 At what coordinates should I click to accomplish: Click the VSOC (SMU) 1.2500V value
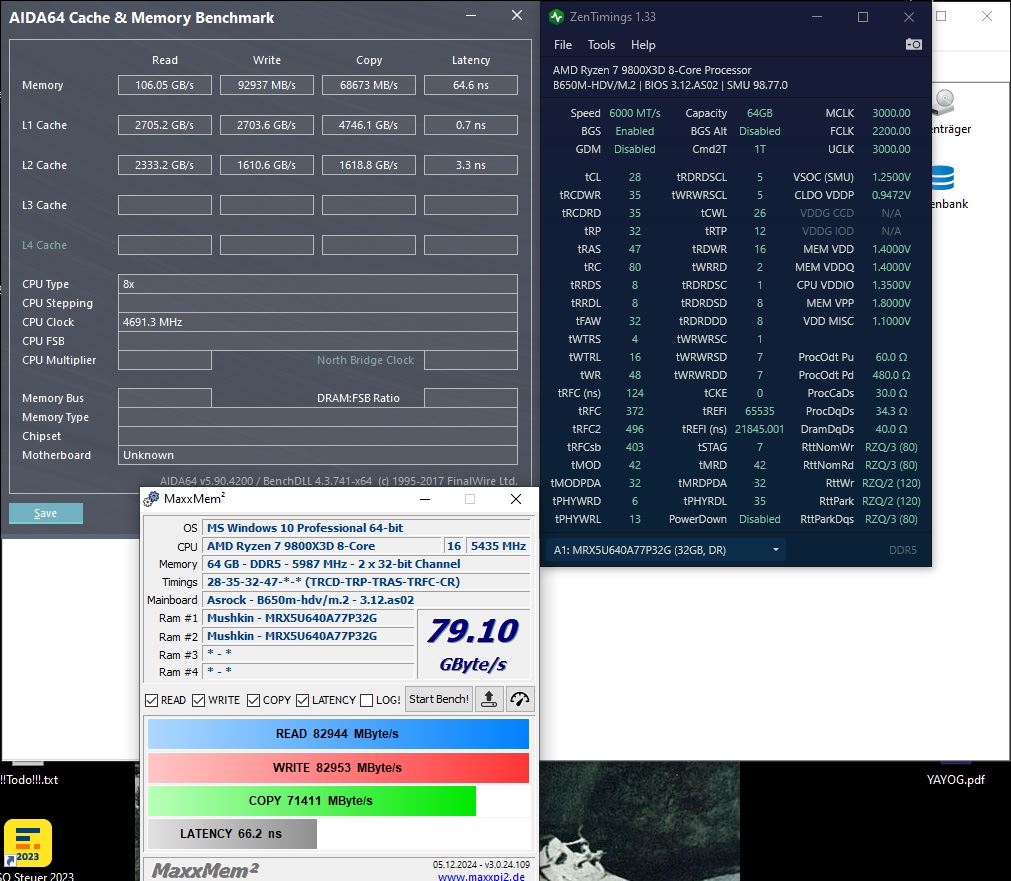[x=891, y=177]
